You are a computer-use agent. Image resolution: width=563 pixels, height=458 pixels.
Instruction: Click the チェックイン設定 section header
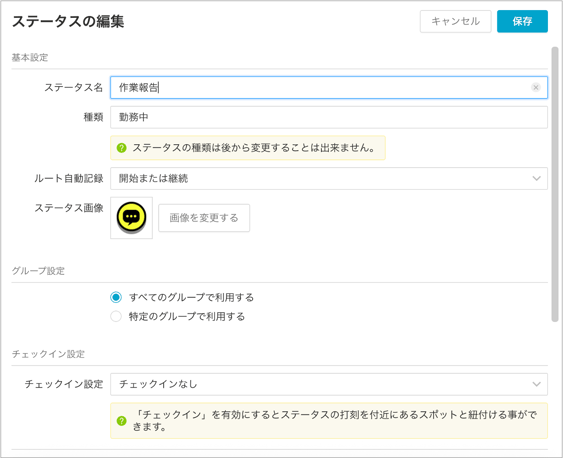click(x=48, y=354)
